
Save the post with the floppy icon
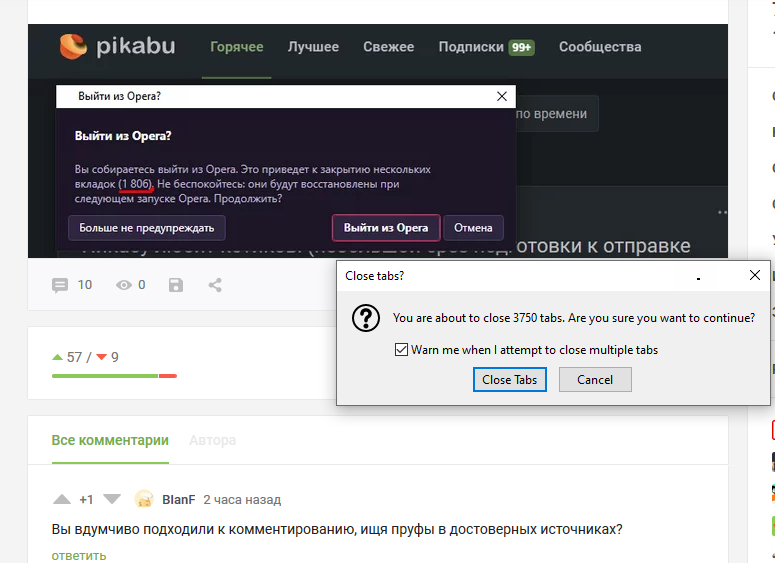click(176, 285)
